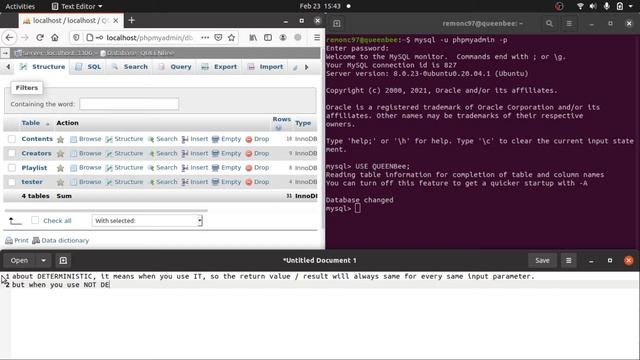Focus the Containing the word field
Viewport: 640px width, 360px height.
[x=129, y=104]
